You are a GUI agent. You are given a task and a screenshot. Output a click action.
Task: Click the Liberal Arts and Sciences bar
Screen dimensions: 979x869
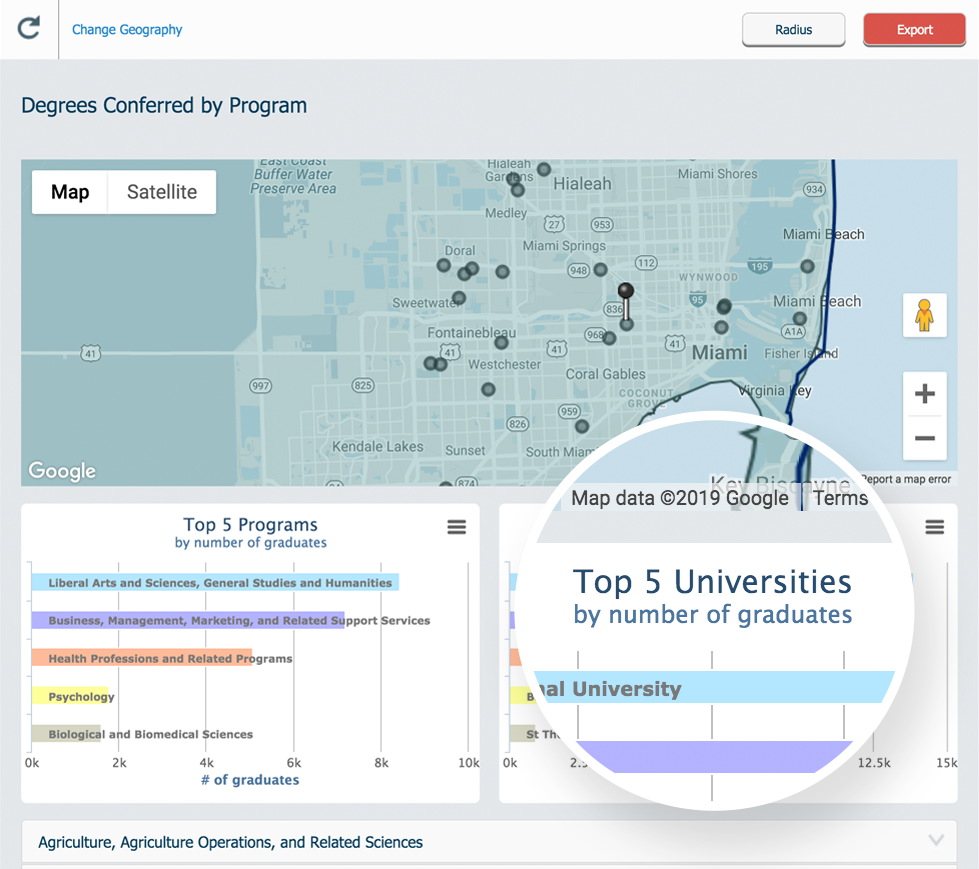[215, 582]
